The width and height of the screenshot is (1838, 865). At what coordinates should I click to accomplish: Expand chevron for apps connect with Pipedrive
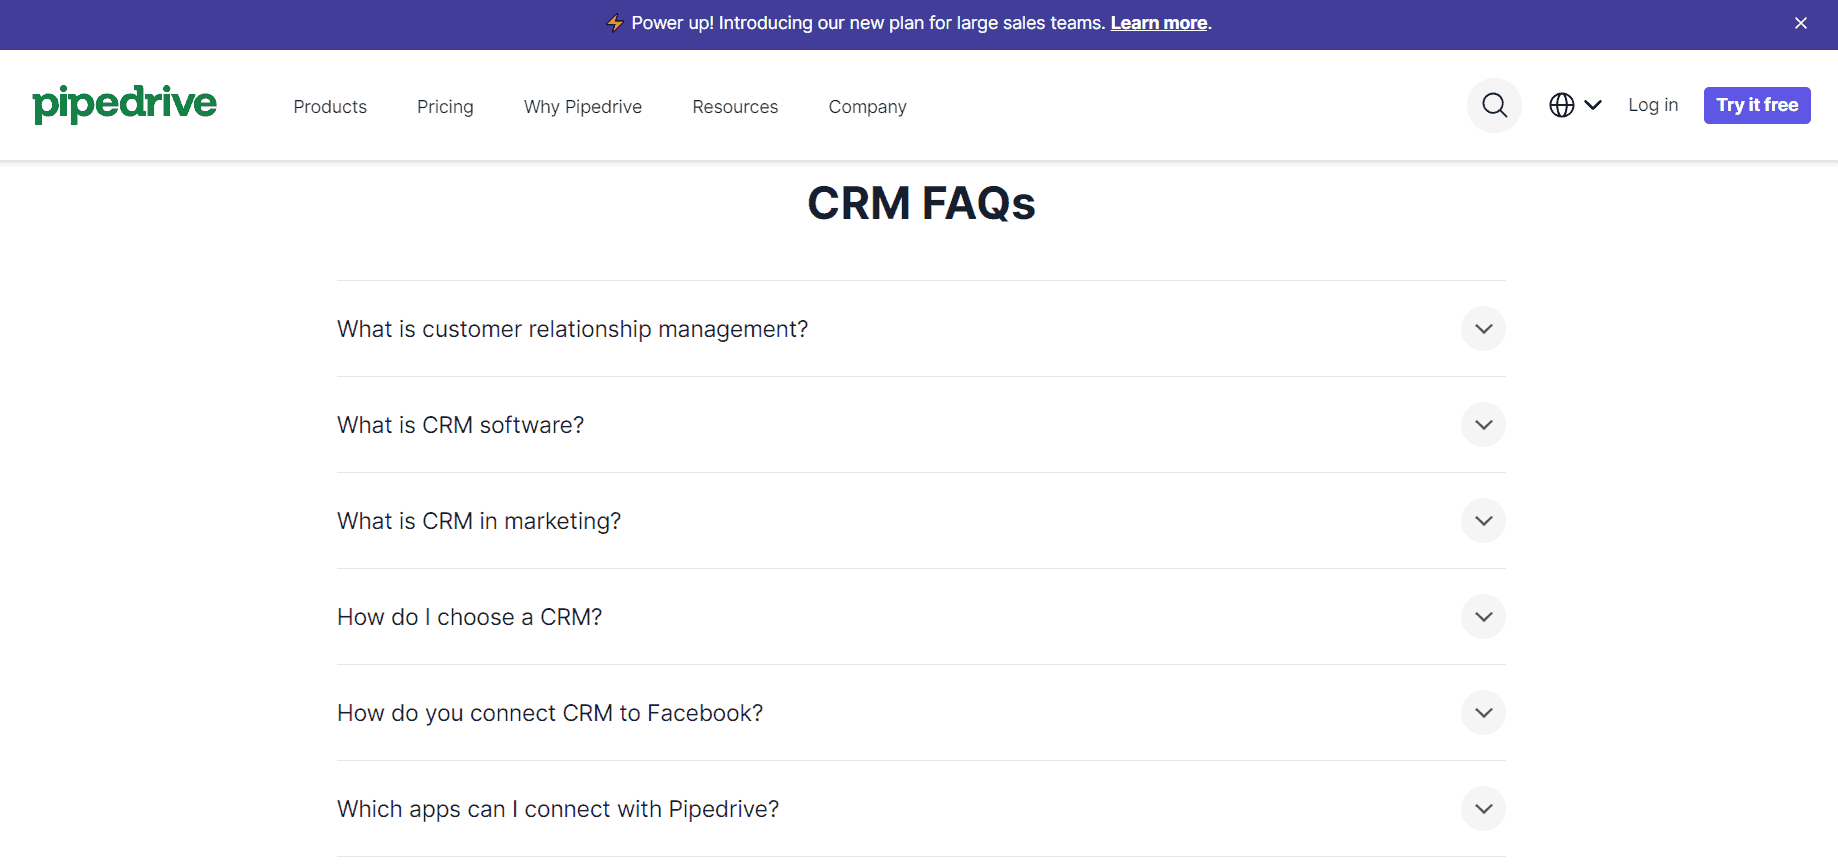tap(1483, 809)
